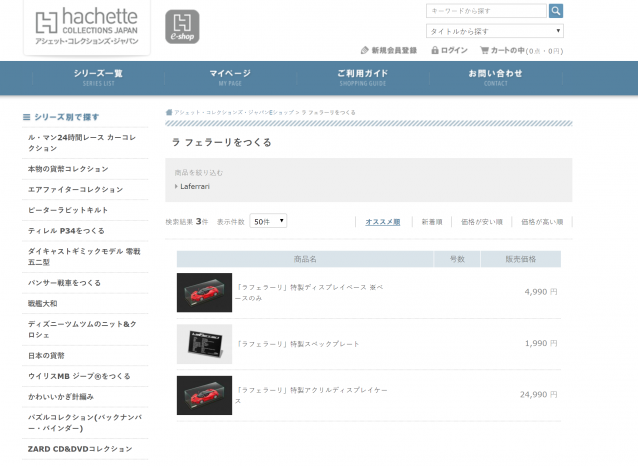Screen dimensions: 638x466
Task: Click the 24,990 円 price
Action: [539, 395]
